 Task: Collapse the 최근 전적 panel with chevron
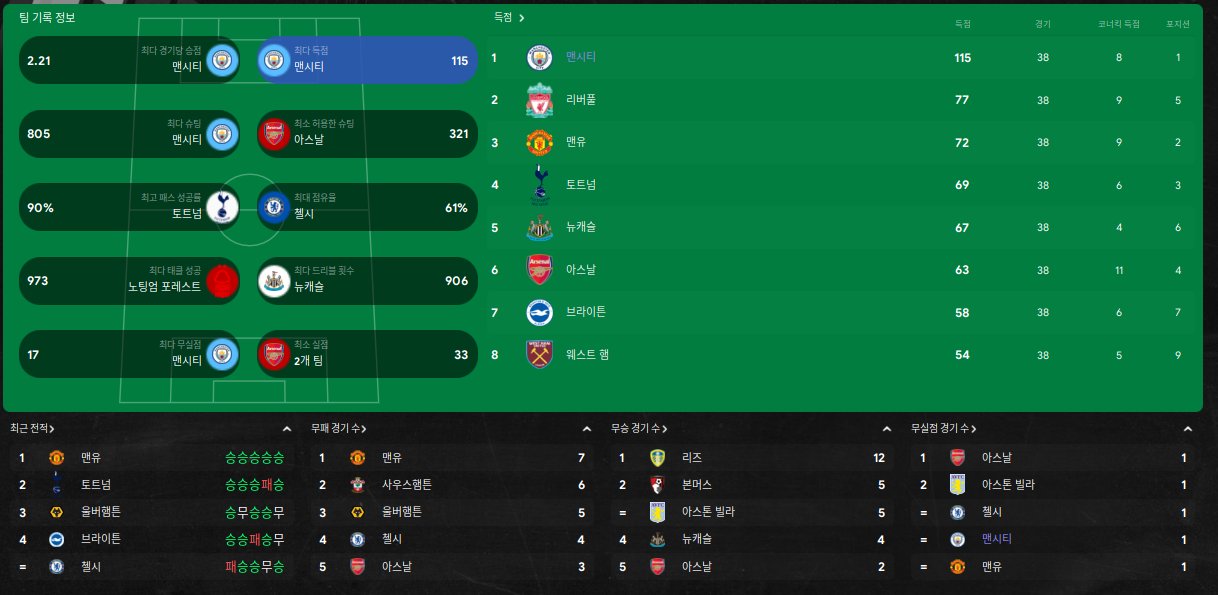click(x=287, y=429)
